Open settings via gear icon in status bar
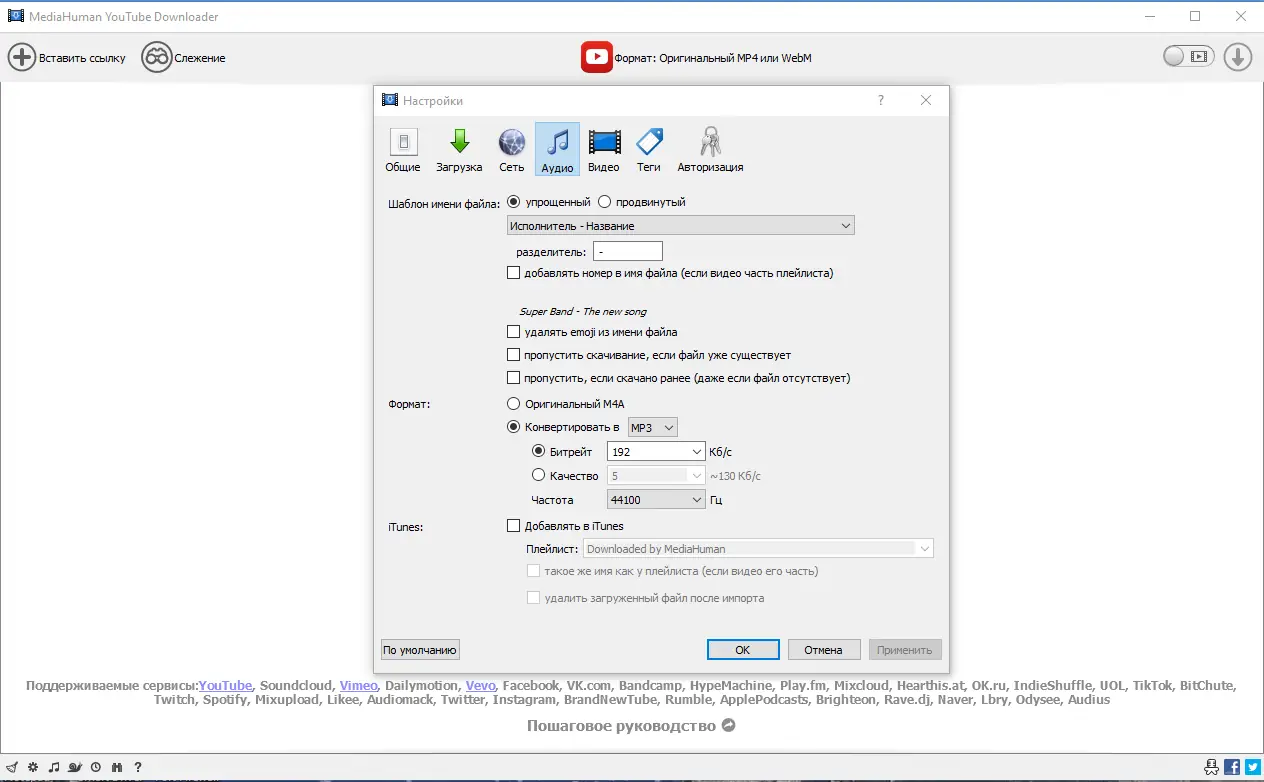The image size is (1264, 782). 33,767
